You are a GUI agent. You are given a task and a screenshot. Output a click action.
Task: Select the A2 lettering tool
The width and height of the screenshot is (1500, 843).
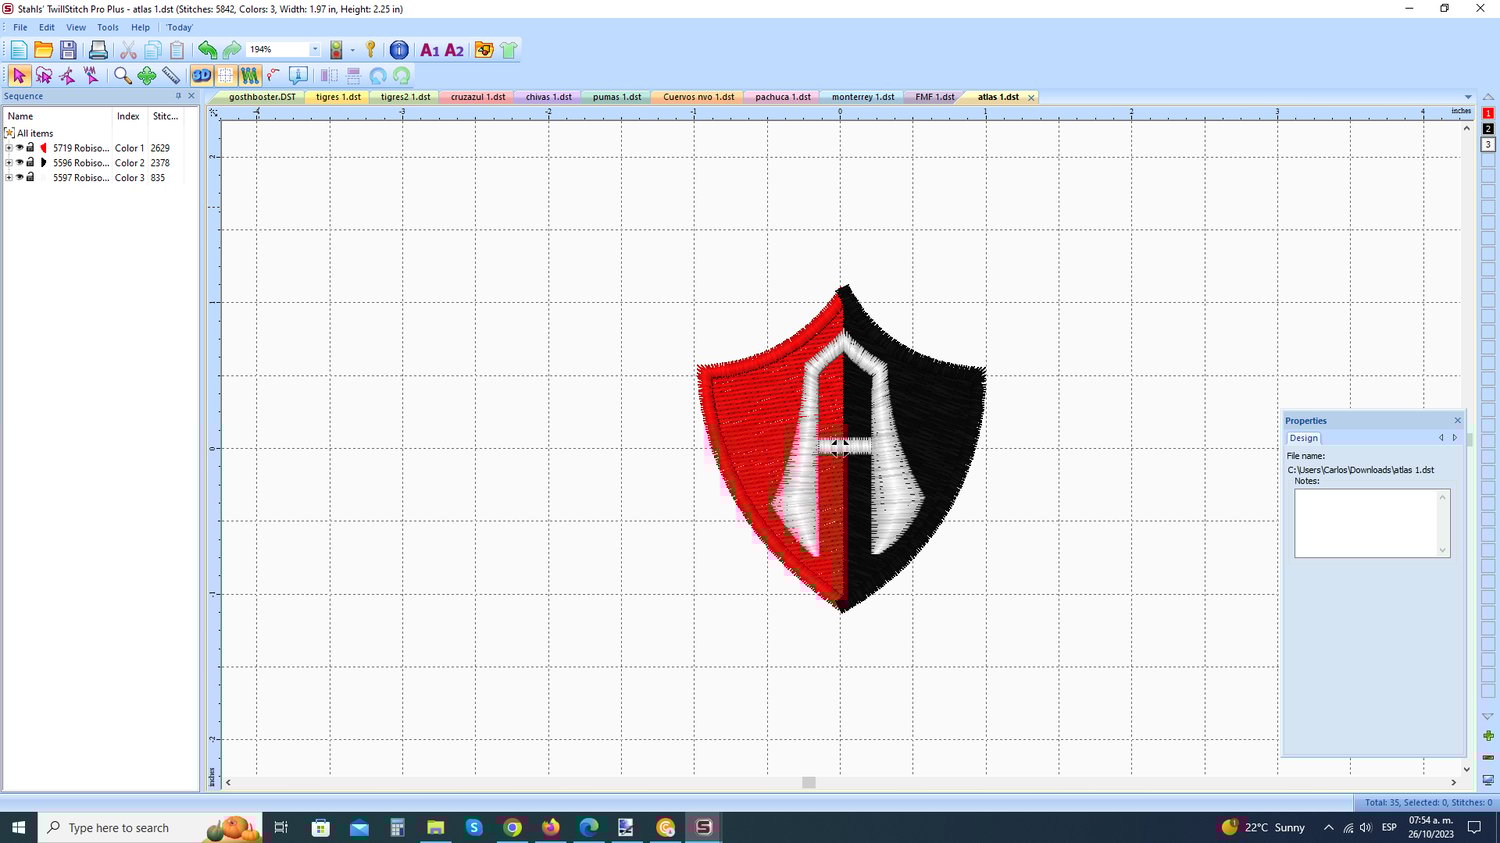point(454,50)
